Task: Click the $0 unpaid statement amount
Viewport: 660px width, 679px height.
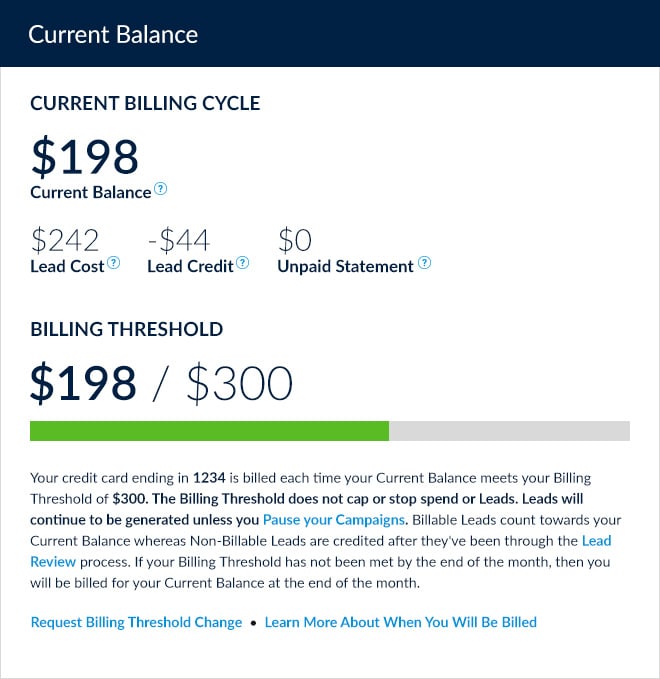Action: 295,240
